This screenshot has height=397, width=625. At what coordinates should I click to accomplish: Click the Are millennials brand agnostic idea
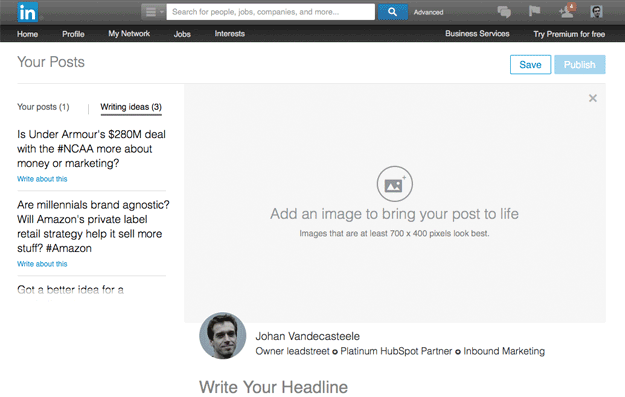click(93, 226)
